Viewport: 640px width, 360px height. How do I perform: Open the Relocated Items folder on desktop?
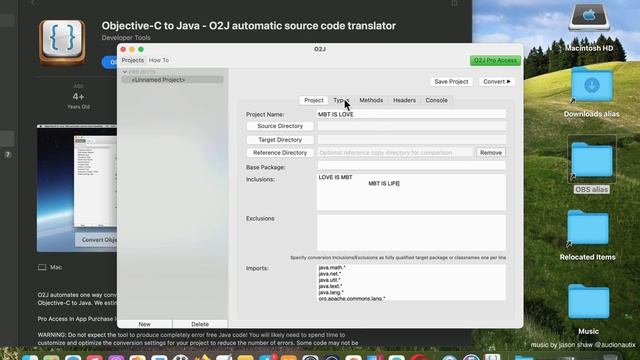point(588,228)
